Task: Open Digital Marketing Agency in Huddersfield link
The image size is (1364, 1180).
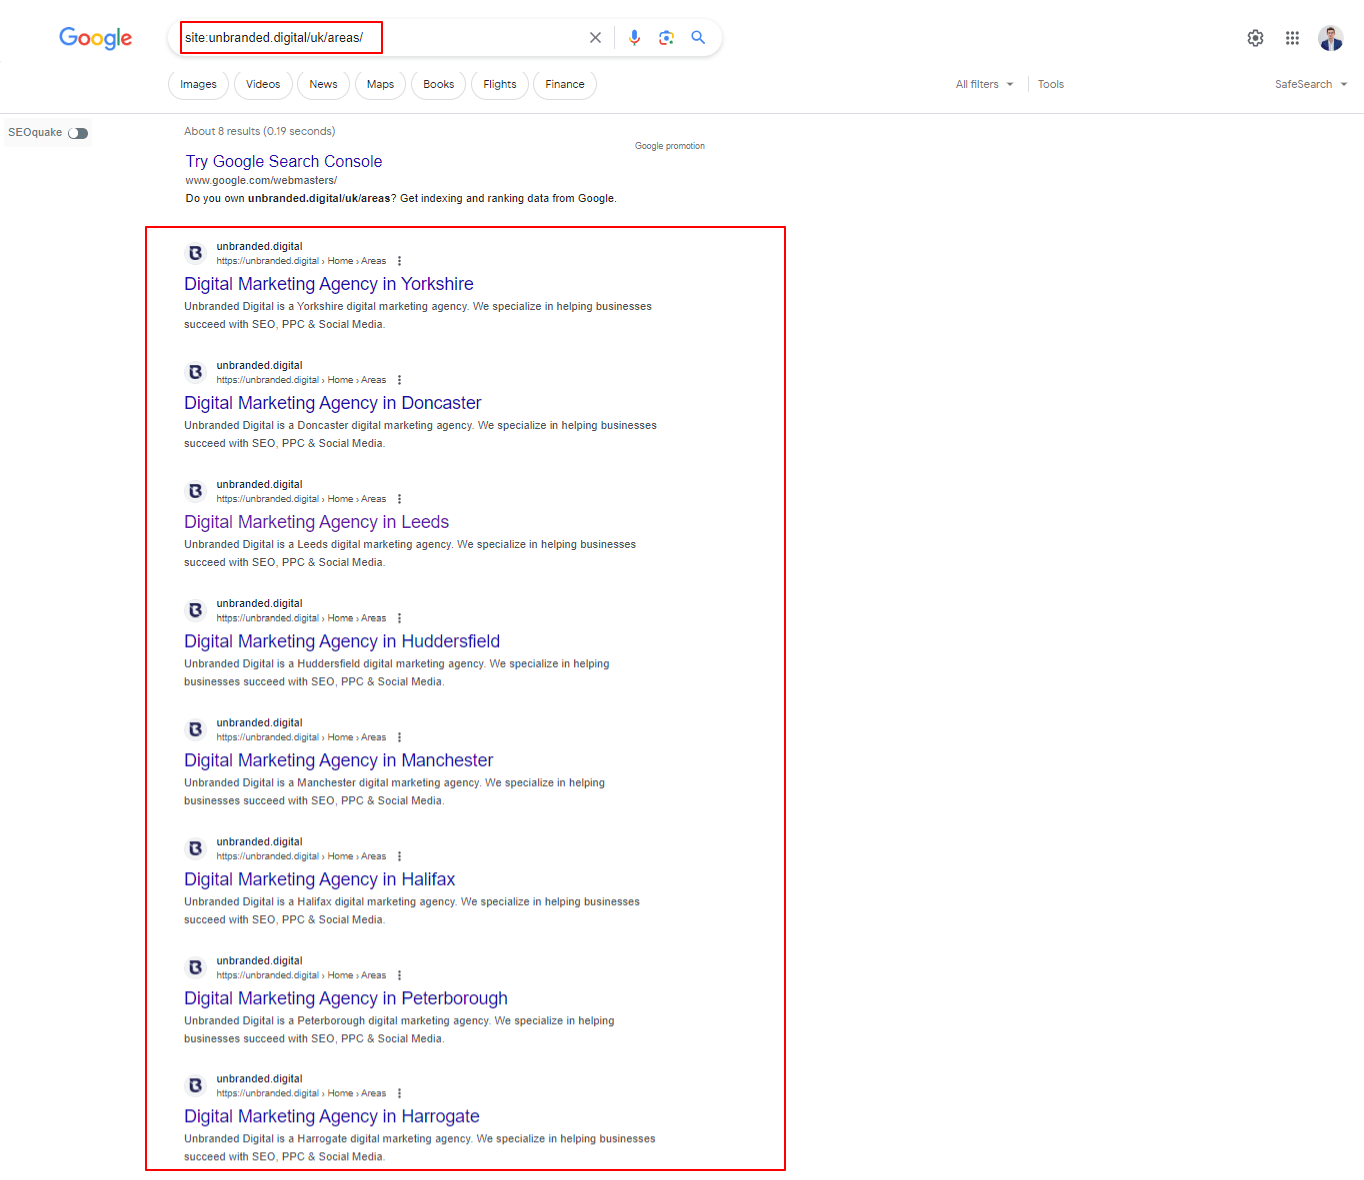Action: pyautogui.click(x=342, y=641)
